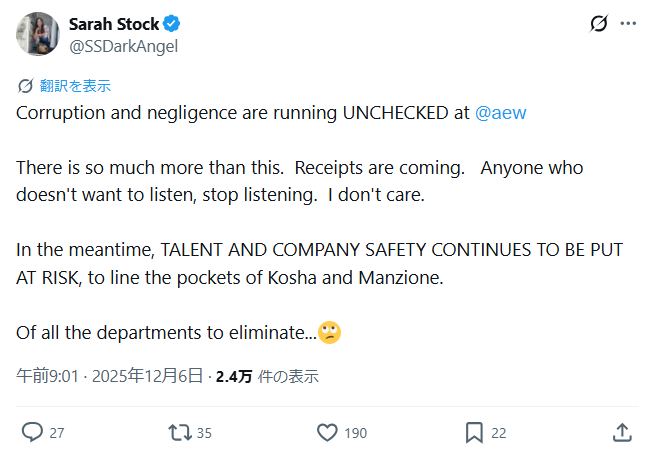Click the reply count 27
Image resolution: width=651 pixels, height=451 pixels.
(57, 433)
